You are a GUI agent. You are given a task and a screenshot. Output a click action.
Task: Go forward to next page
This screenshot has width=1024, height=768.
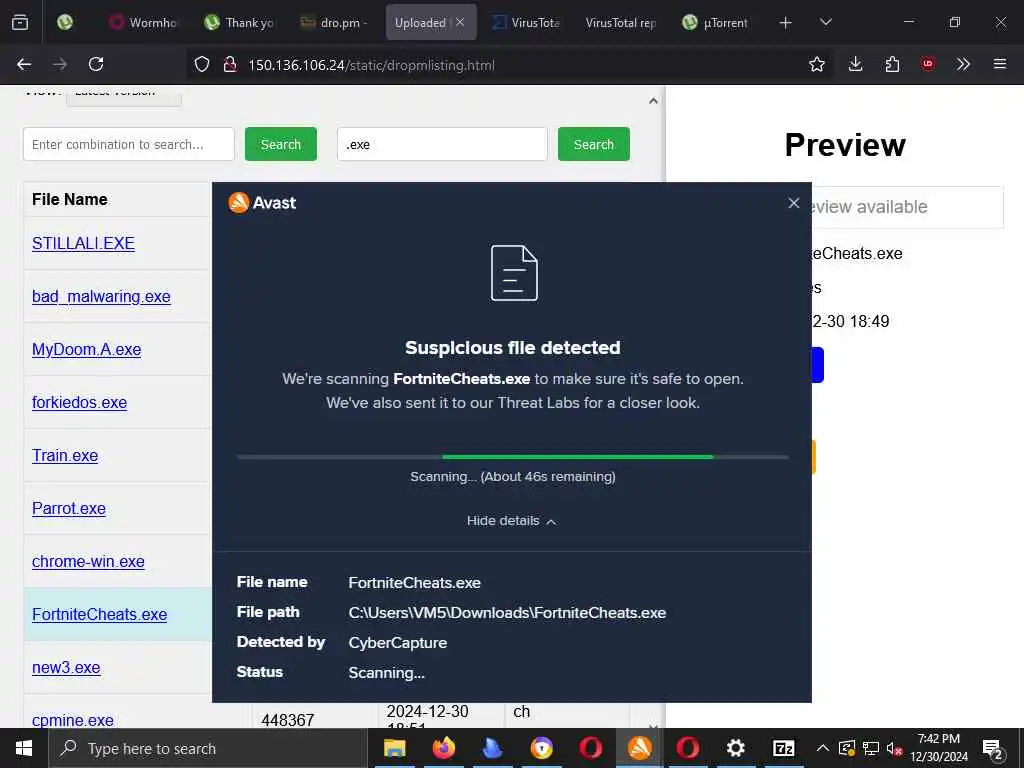tap(60, 64)
